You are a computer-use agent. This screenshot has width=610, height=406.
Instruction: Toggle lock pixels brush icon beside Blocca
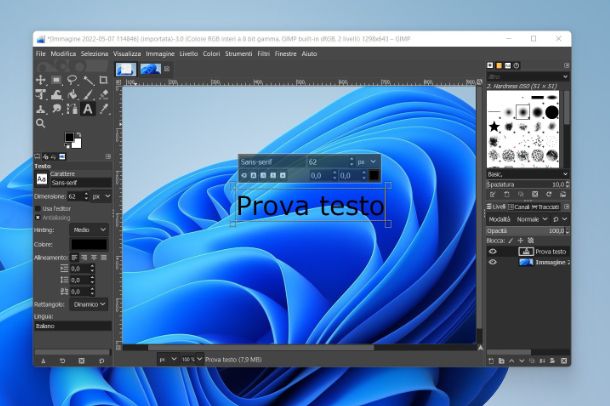click(x=510, y=241)
